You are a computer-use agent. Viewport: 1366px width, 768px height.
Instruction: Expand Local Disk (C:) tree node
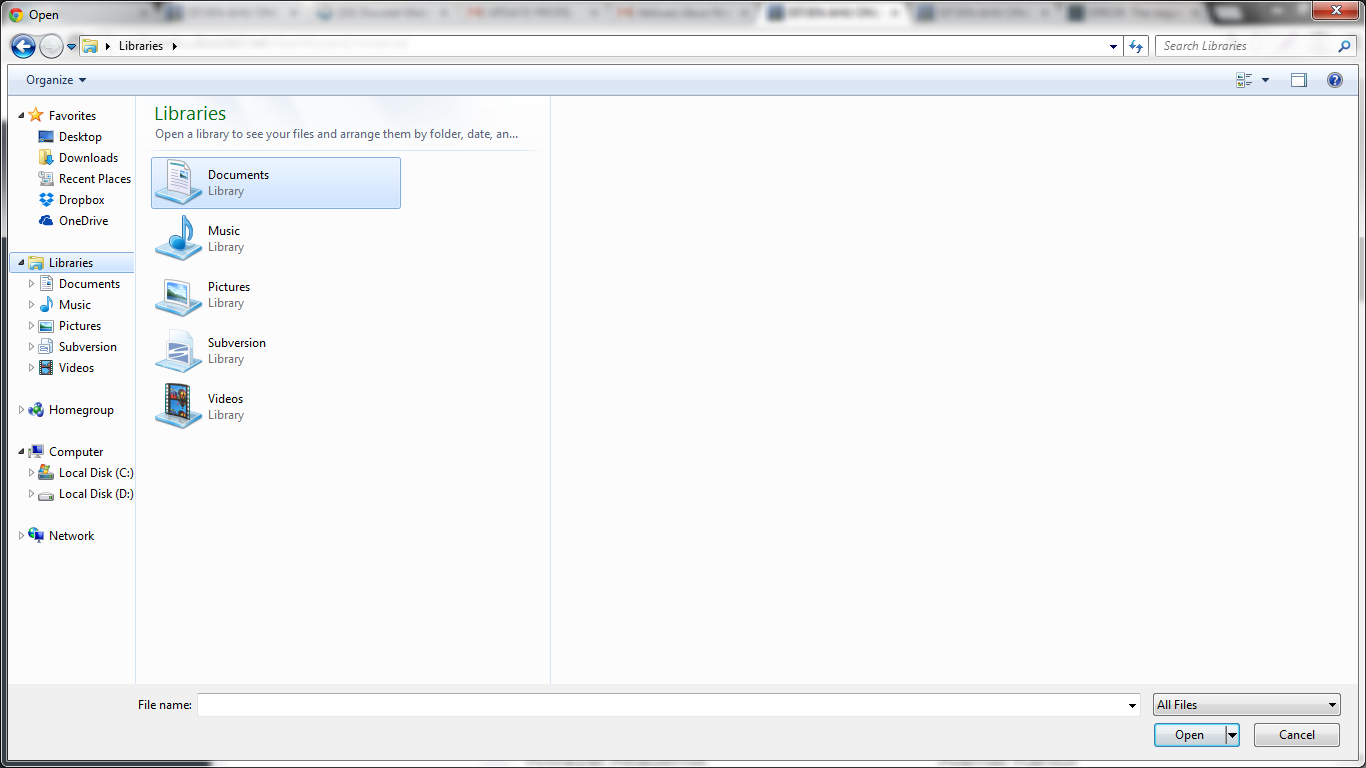tap(32, 473)
